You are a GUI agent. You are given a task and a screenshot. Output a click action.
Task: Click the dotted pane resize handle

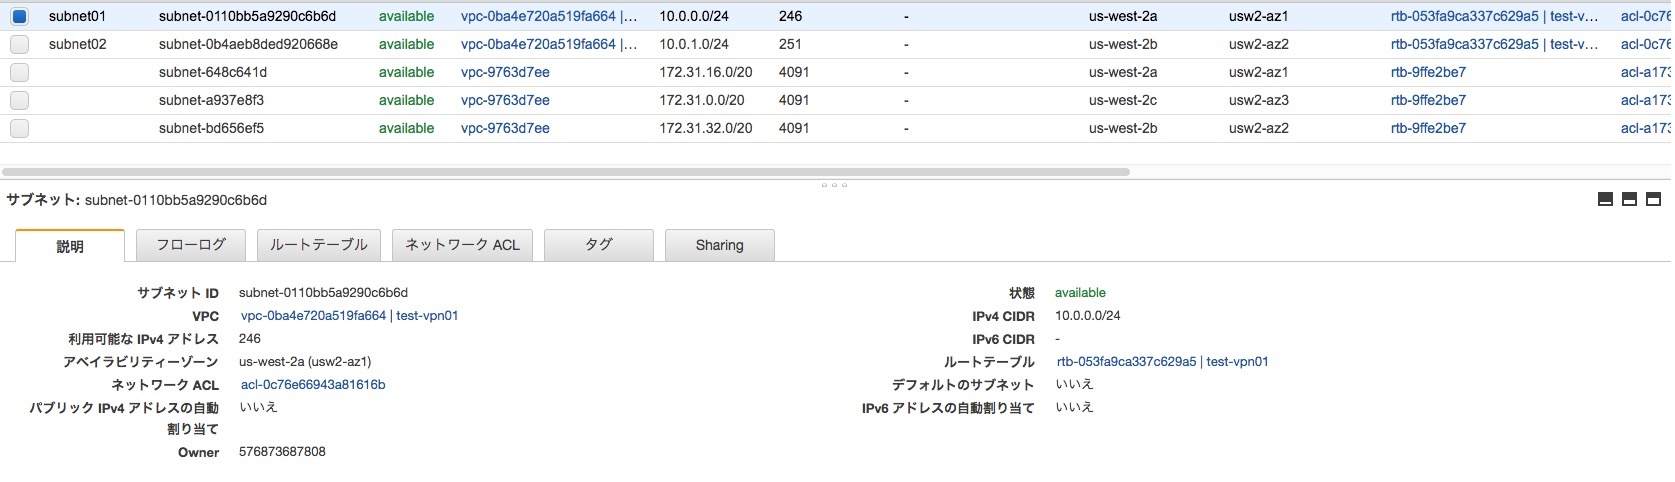point(834,185)
